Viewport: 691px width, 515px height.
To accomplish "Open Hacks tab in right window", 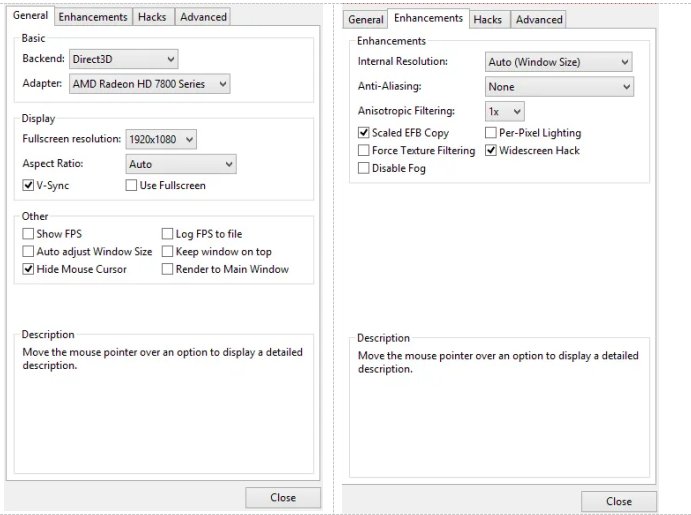I will (488, 19).
